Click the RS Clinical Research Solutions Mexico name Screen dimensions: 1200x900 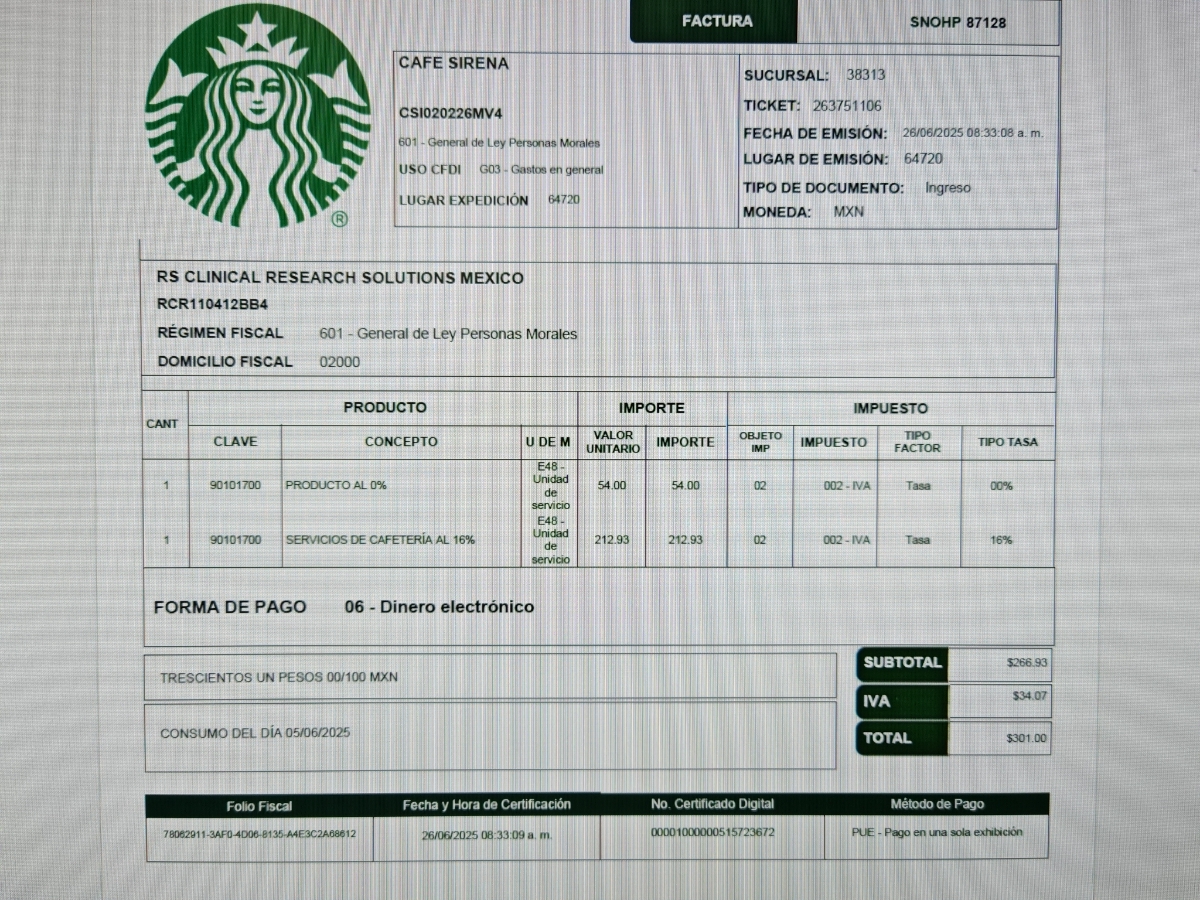coord(340,277)
